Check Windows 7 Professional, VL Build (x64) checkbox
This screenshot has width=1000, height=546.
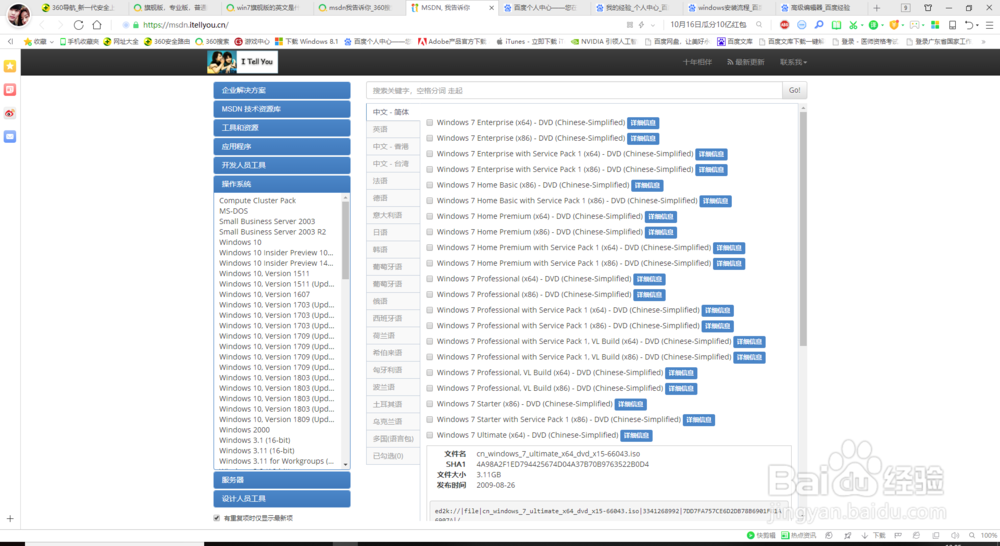click(430, 373)
